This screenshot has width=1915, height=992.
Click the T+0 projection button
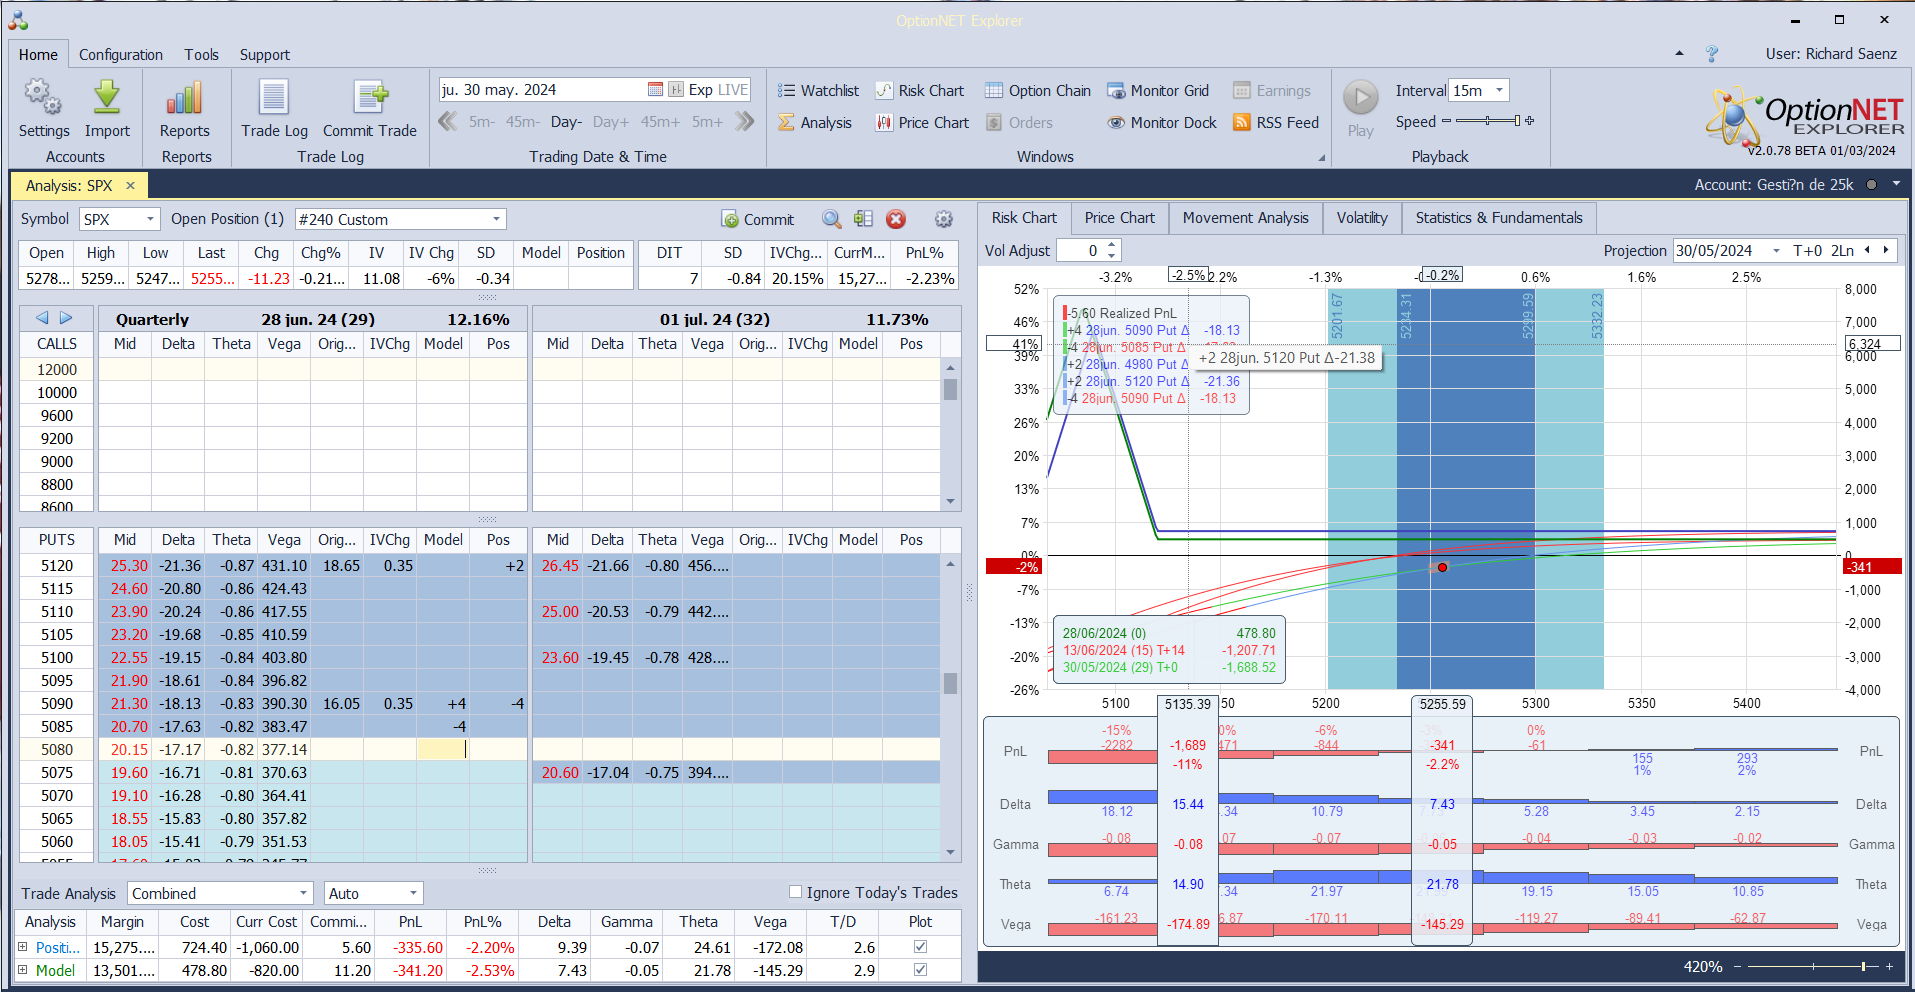click(1807, 250)
